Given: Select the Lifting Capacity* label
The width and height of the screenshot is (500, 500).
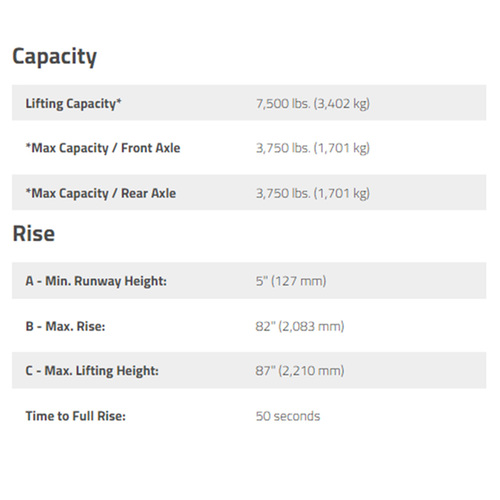Looking at the screenshot, I should click(74, 104).
